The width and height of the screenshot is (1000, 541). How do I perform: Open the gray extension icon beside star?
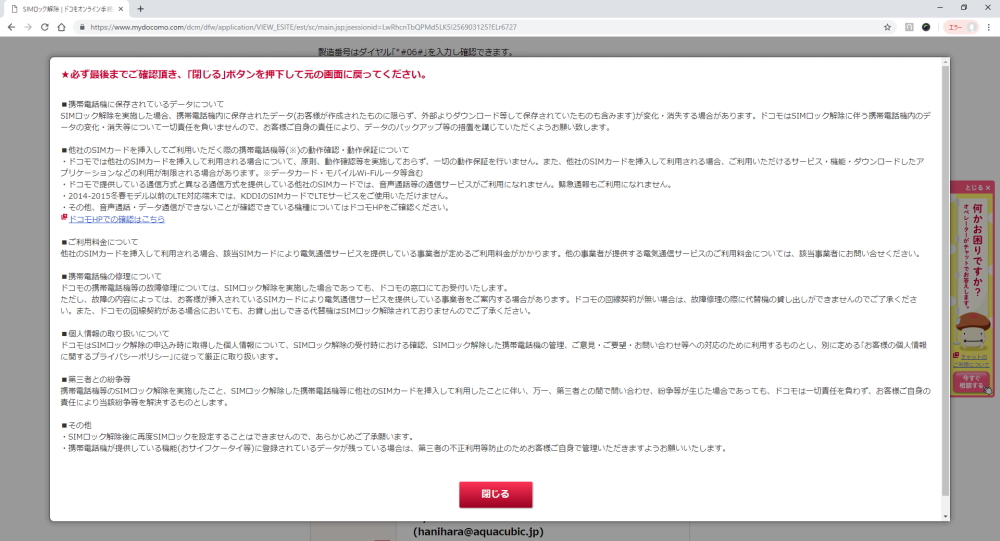[x=909, y=27]
